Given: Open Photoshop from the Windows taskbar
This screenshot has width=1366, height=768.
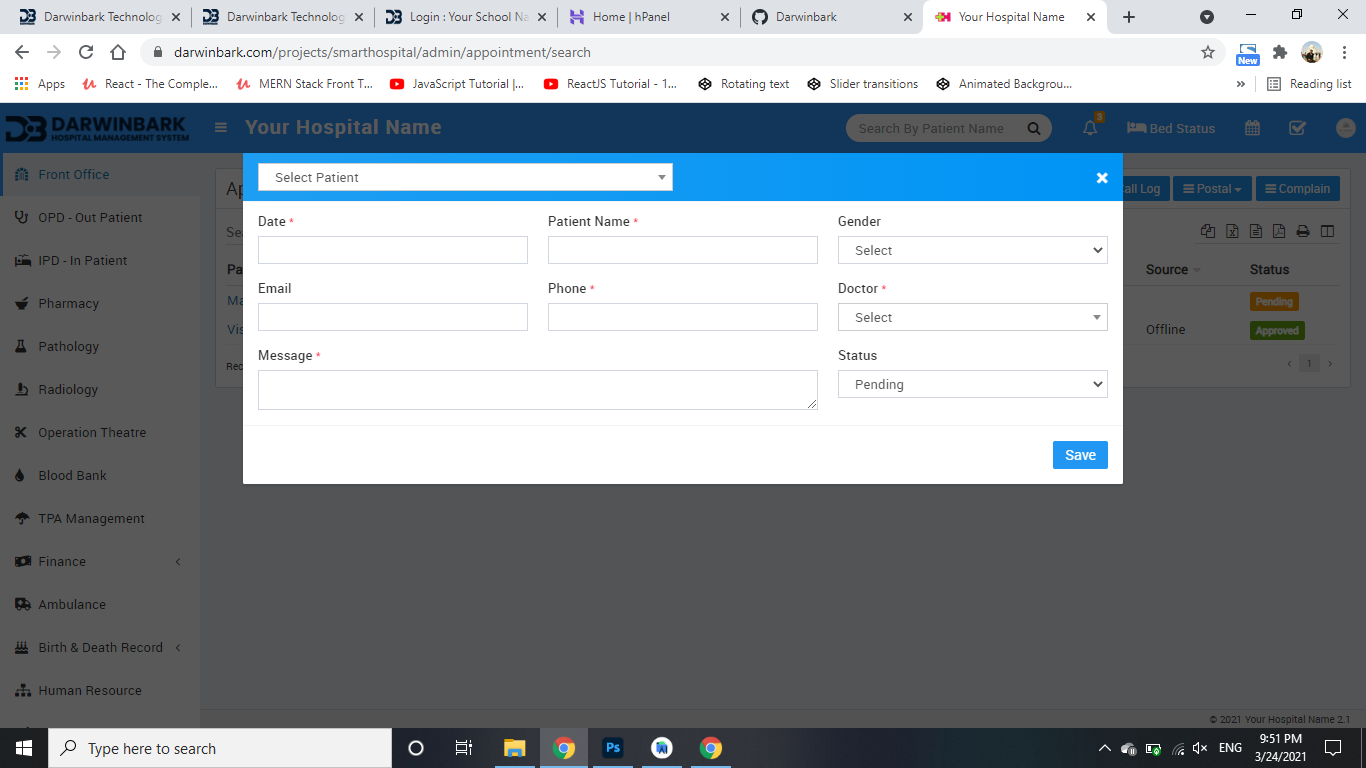Looking at the screenshot, I should 613,748.
